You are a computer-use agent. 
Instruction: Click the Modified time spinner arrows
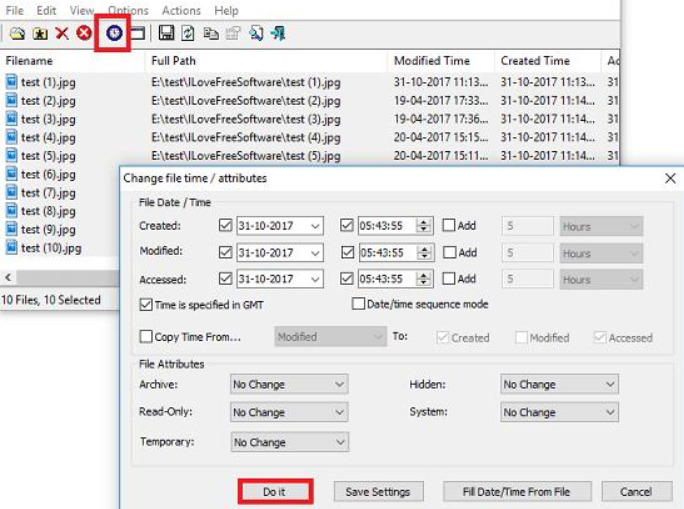424,253
